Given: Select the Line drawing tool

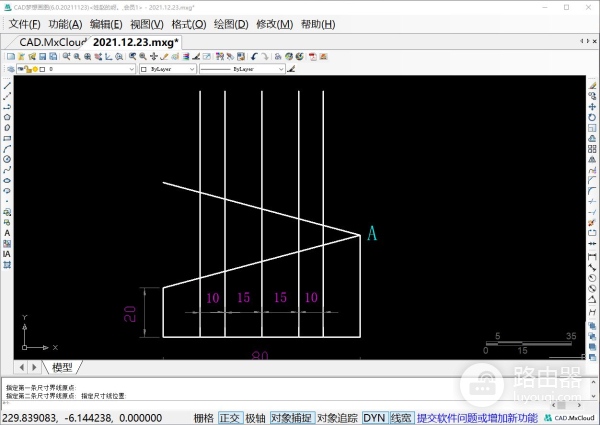Looking at the screenshot, I should coord(7,85).
